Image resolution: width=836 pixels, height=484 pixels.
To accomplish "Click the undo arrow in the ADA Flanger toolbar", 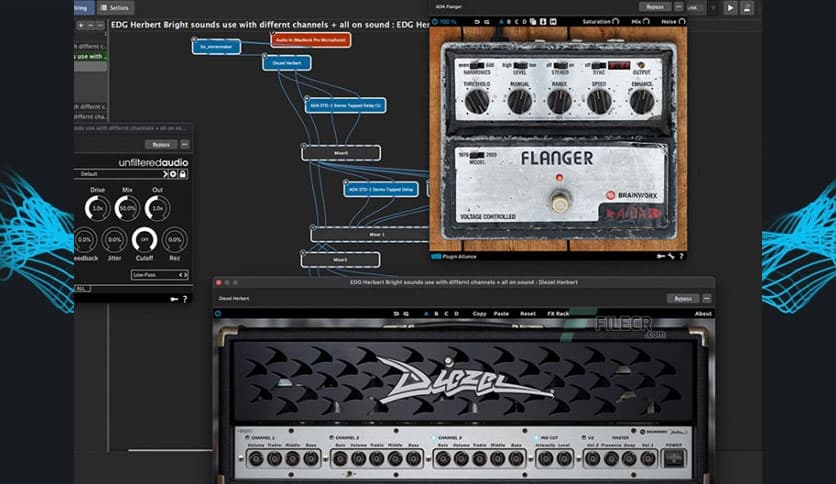I will coord(477,22).
